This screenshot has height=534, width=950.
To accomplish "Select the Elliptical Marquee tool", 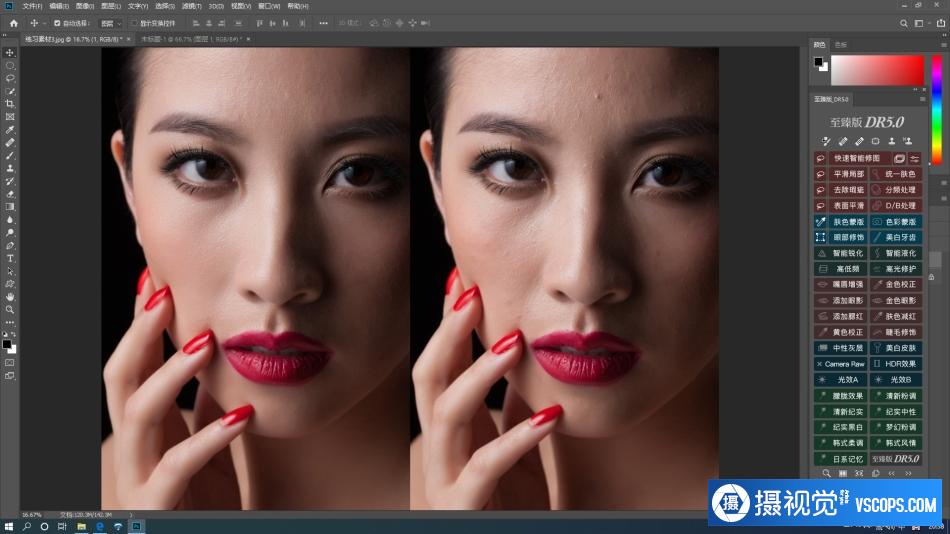I will click(x=10, y=65).
